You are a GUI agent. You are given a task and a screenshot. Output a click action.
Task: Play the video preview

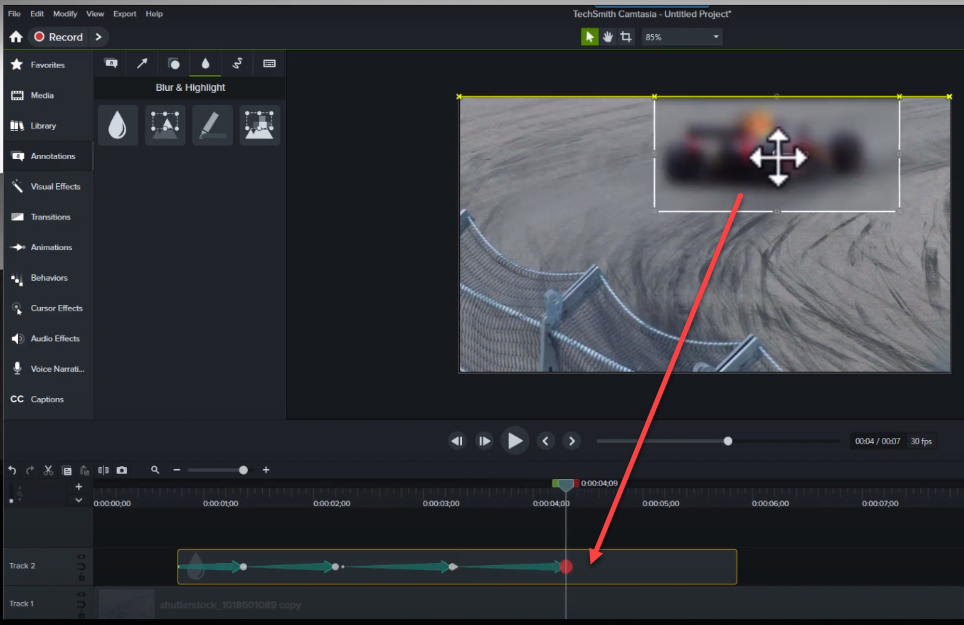515,441
